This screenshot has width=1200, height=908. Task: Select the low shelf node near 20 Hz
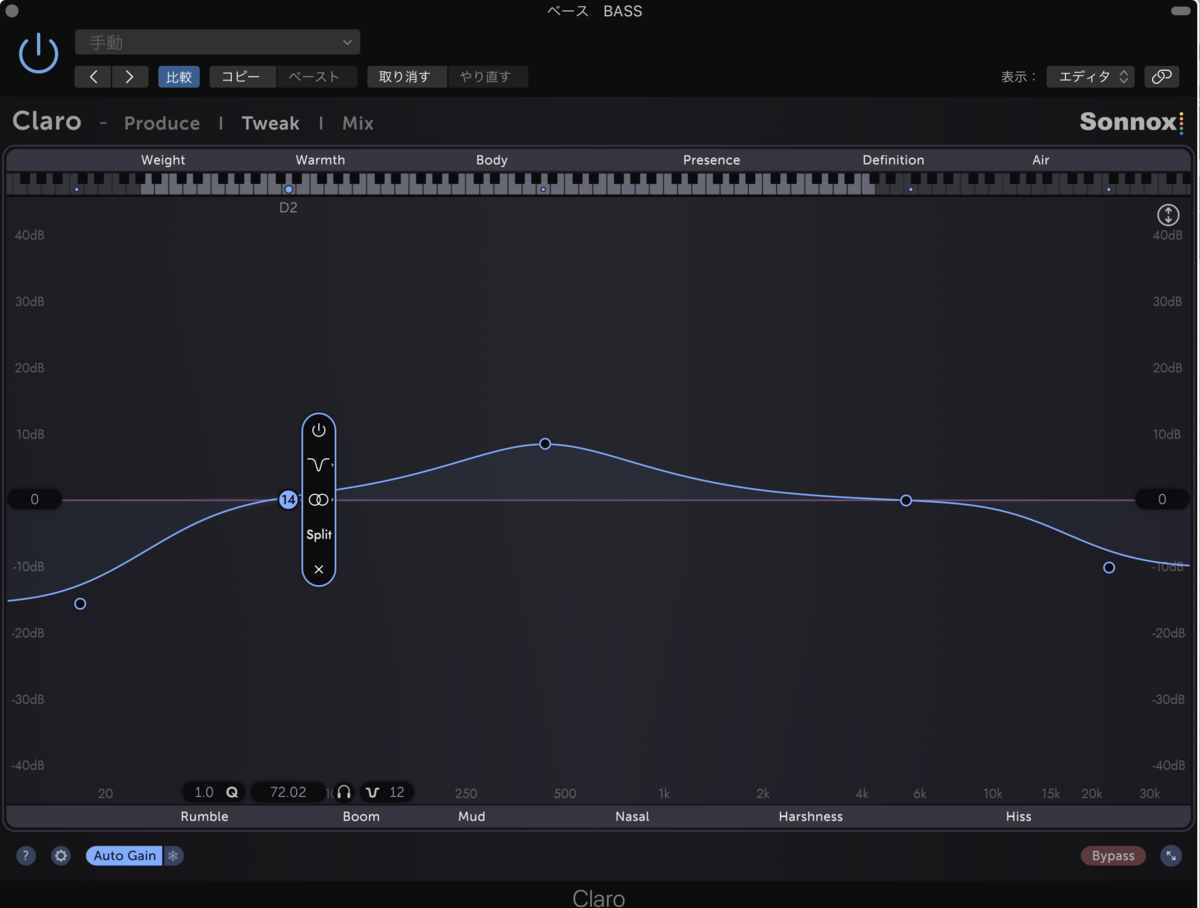click(80, 604)
